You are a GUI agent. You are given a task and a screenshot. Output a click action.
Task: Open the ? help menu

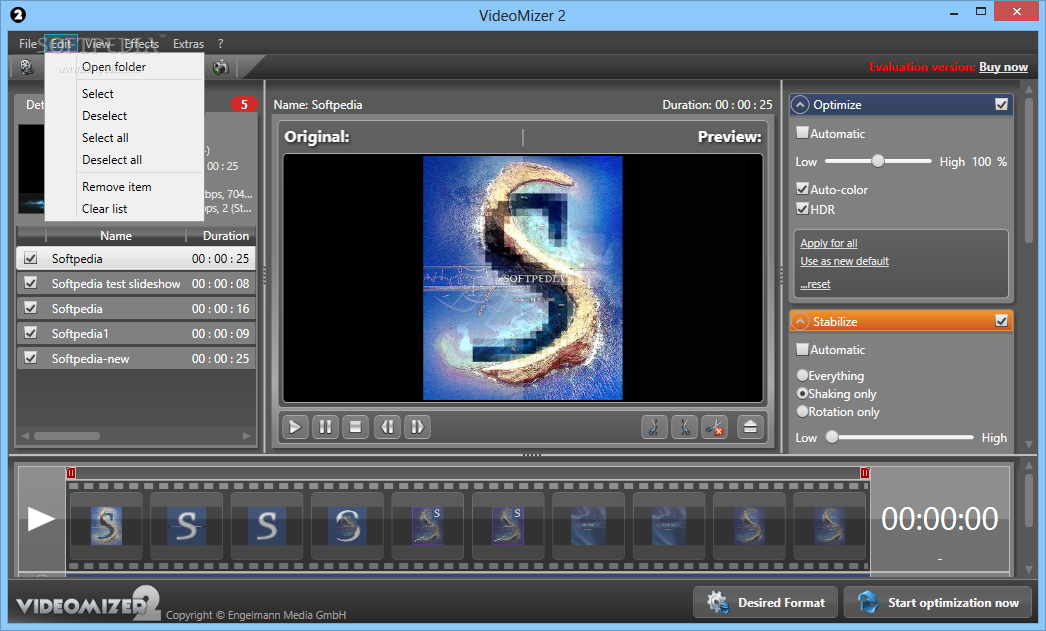pos(220,44)
